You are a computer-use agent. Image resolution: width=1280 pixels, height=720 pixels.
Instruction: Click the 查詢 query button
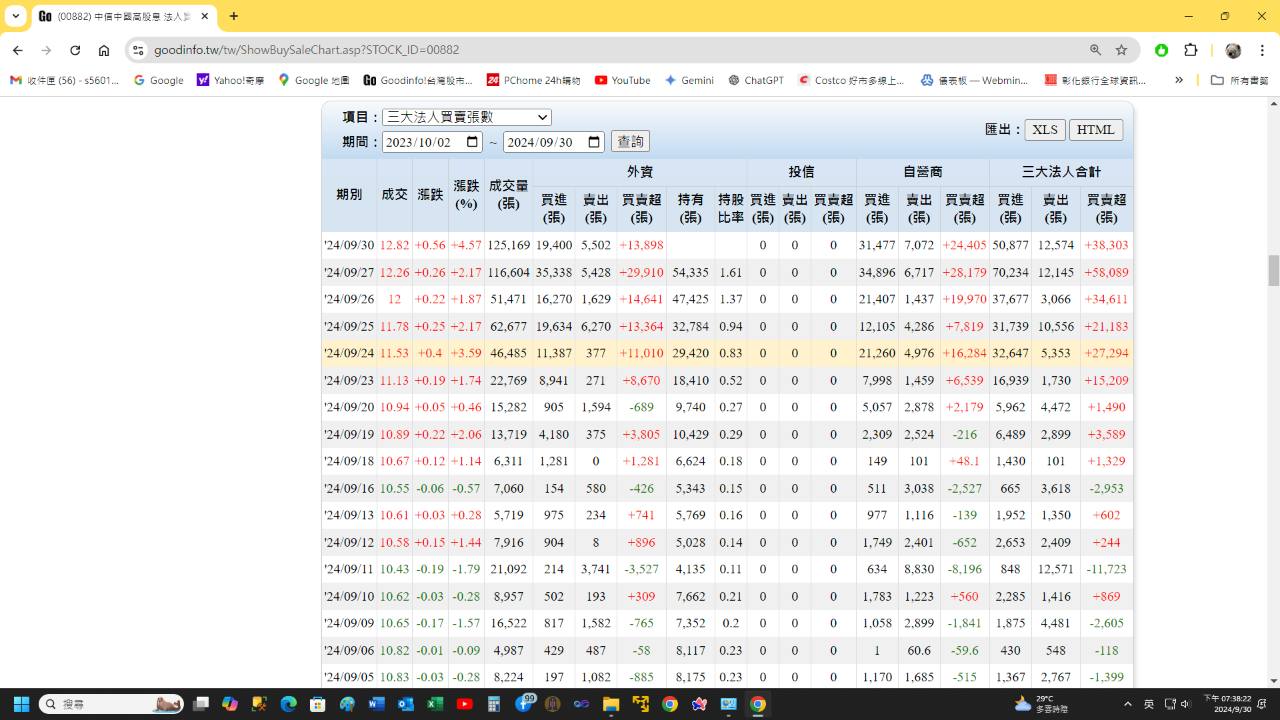[630, 142]
